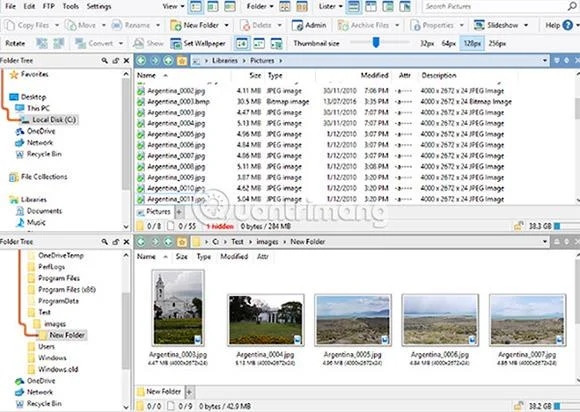Switch to the Pictures tab
Image resolution: width=580 pixels, height=412 pixels.
click(154, 212)
